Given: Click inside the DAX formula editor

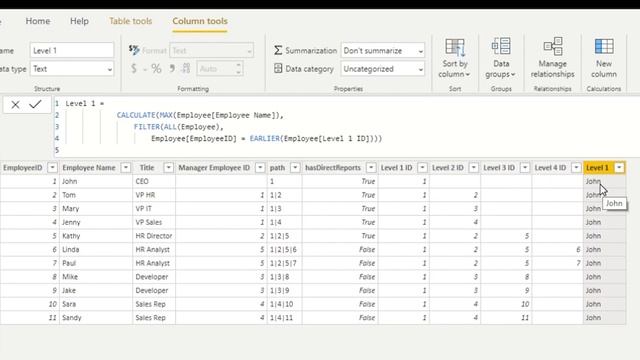Looking at the screenshot, I should 347,127.
